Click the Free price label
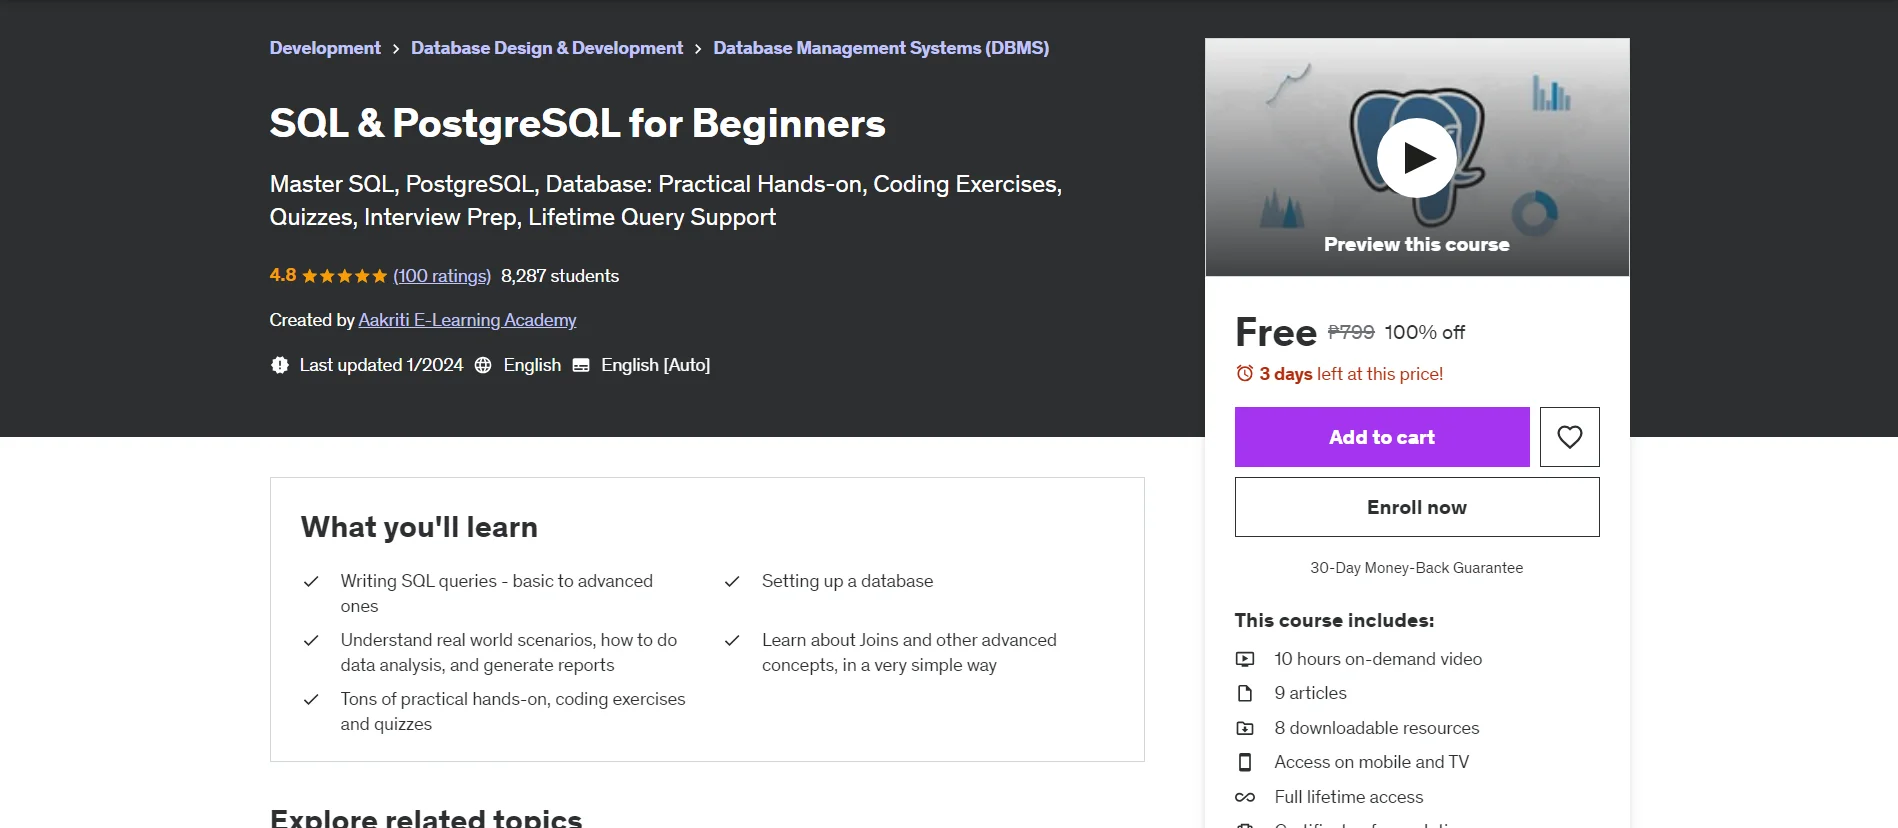The width and height of the screenshot is (1898, 828). 1276,332
